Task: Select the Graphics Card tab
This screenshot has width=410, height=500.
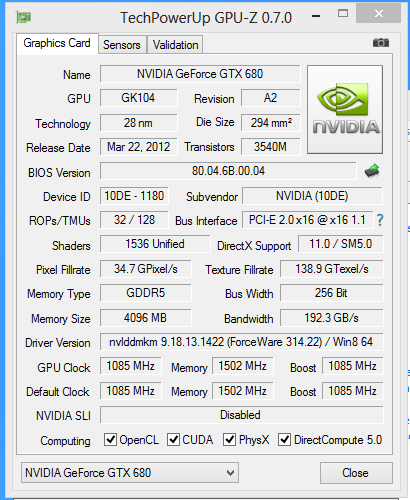Action: coord(57,43)
